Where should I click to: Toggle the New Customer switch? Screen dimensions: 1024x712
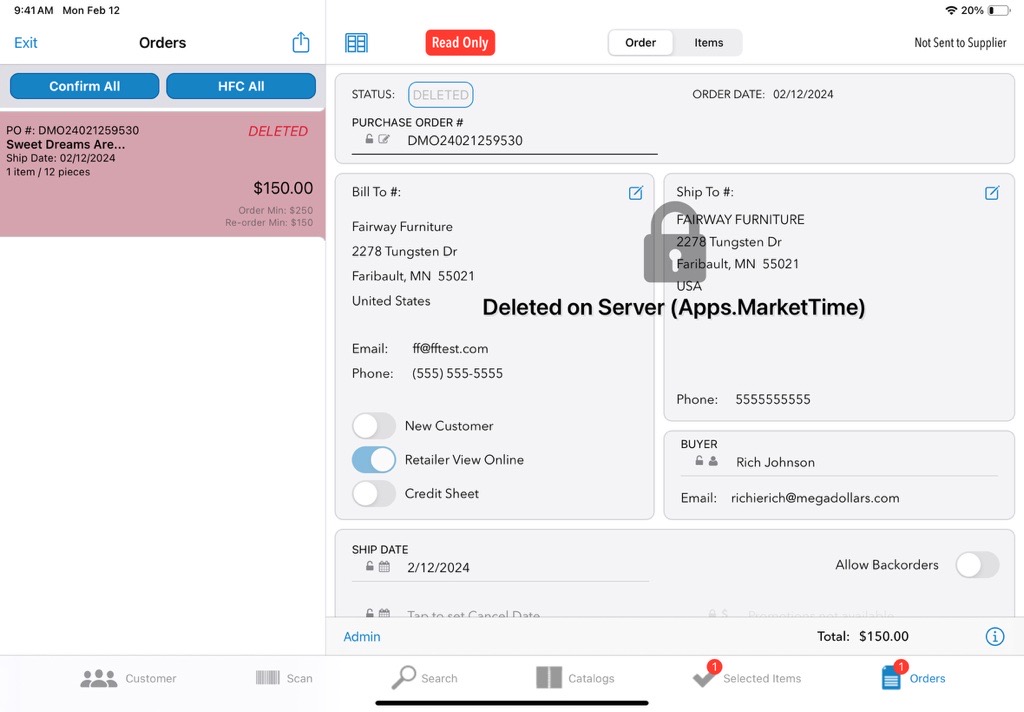pyautogui.click(x=374, y=426)
